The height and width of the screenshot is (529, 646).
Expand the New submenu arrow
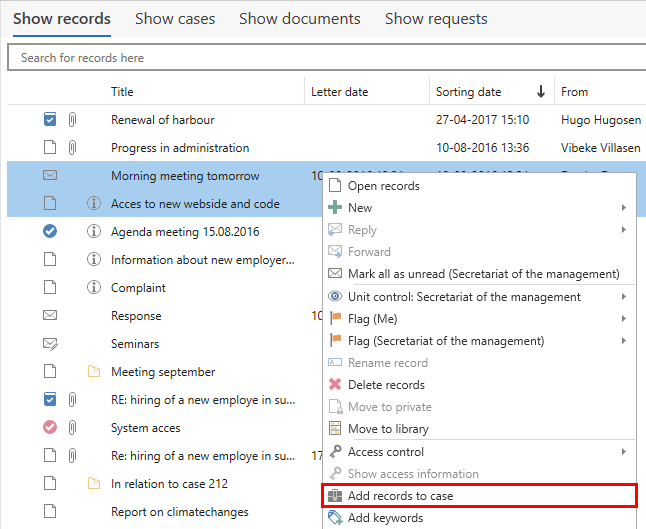point(624,208)
